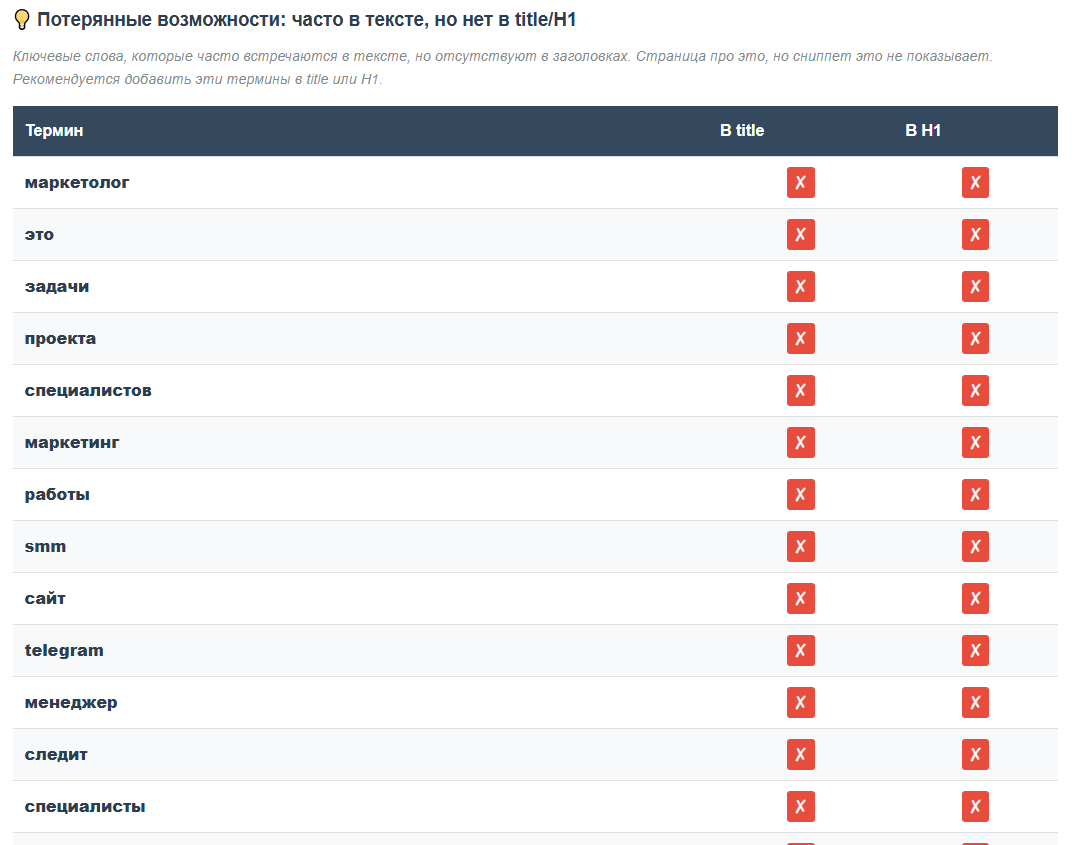This screenshot has height=845, width=1072.
Task: Select the В H1 column header
Action: tap(923, 131)
